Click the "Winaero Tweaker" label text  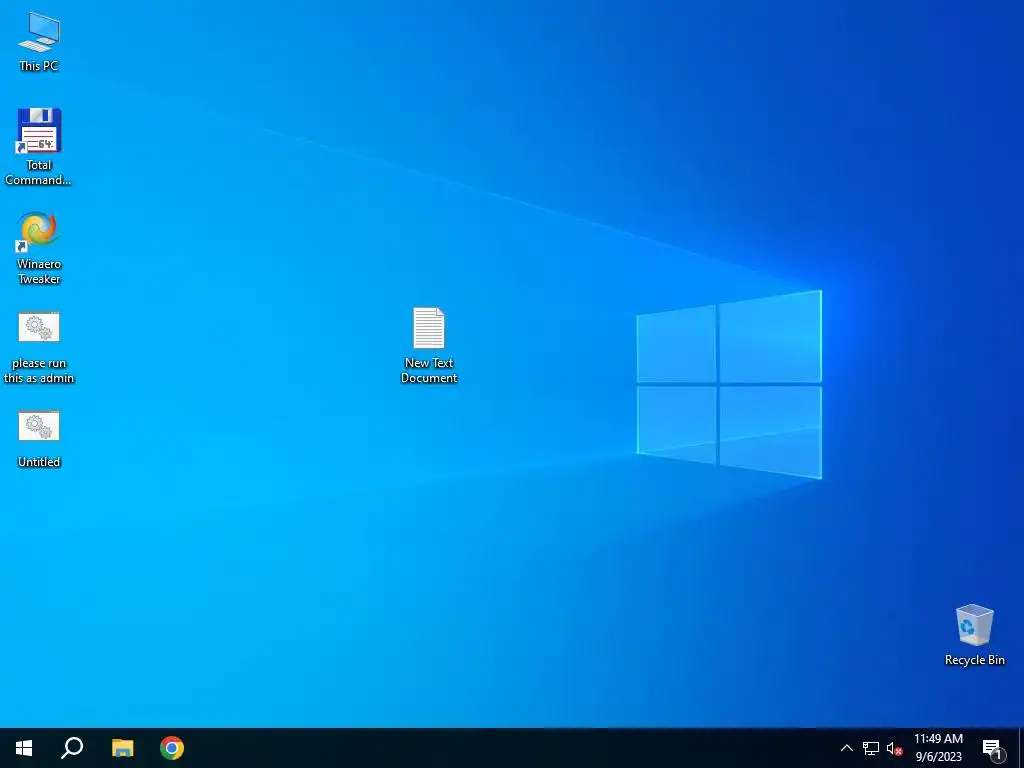click(39, 271)
